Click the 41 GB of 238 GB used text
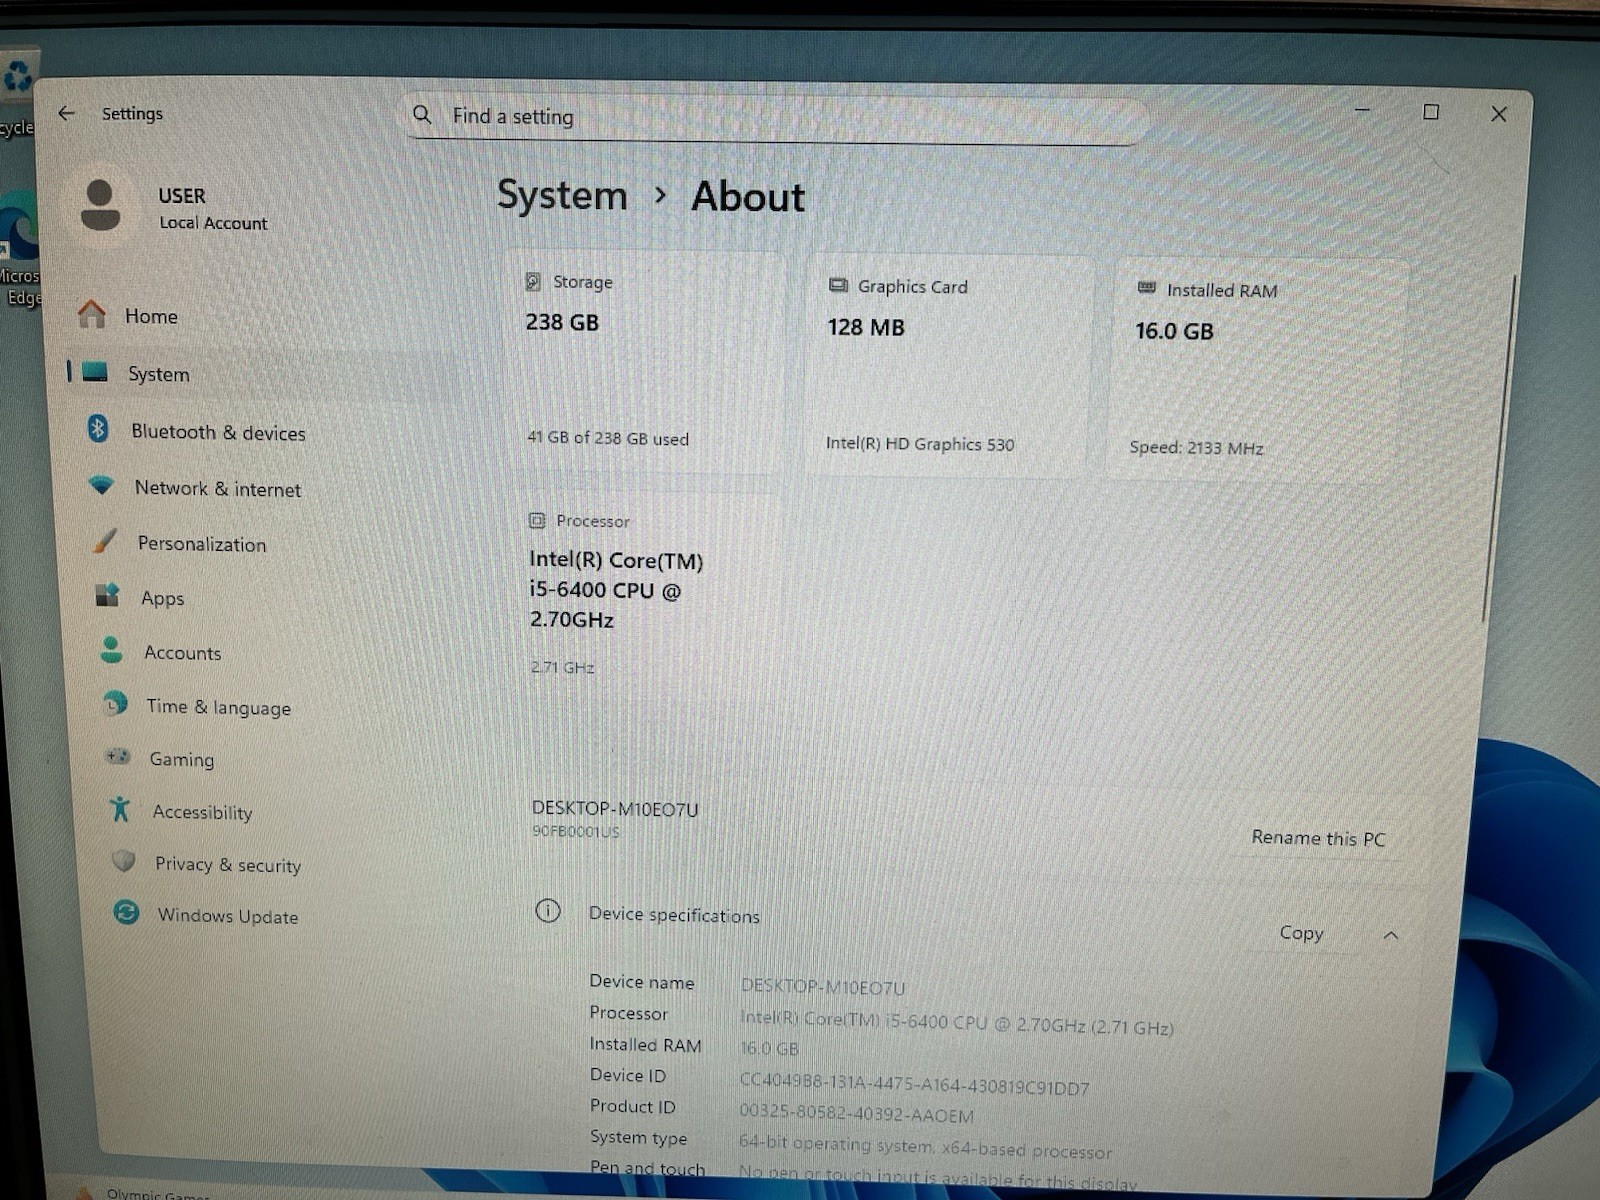Image resolution: width=1600 pixels, height=1200 pixels. click(608, 438)
